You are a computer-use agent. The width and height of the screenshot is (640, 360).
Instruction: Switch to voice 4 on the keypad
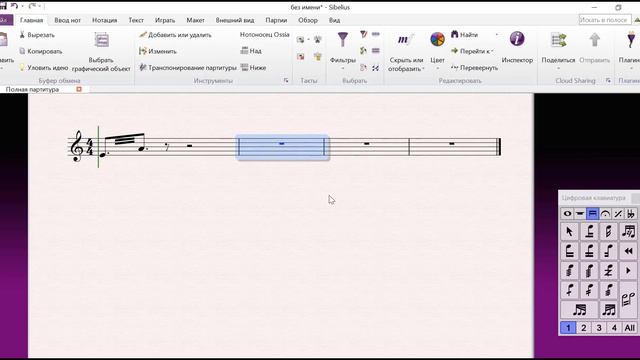pos(614,328)
